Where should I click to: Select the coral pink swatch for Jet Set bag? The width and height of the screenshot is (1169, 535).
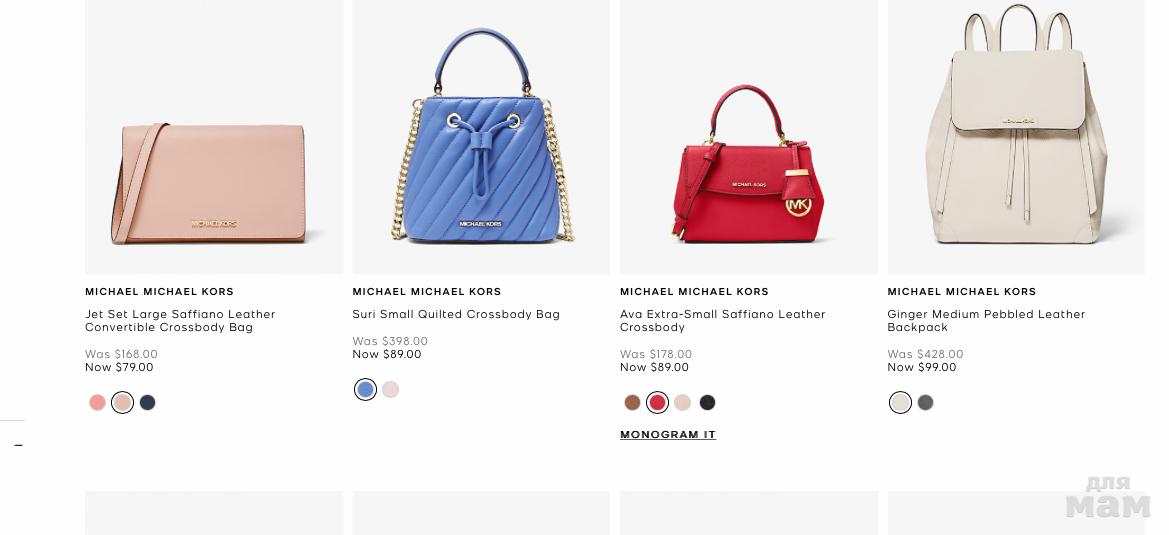(x=97, y=402)
